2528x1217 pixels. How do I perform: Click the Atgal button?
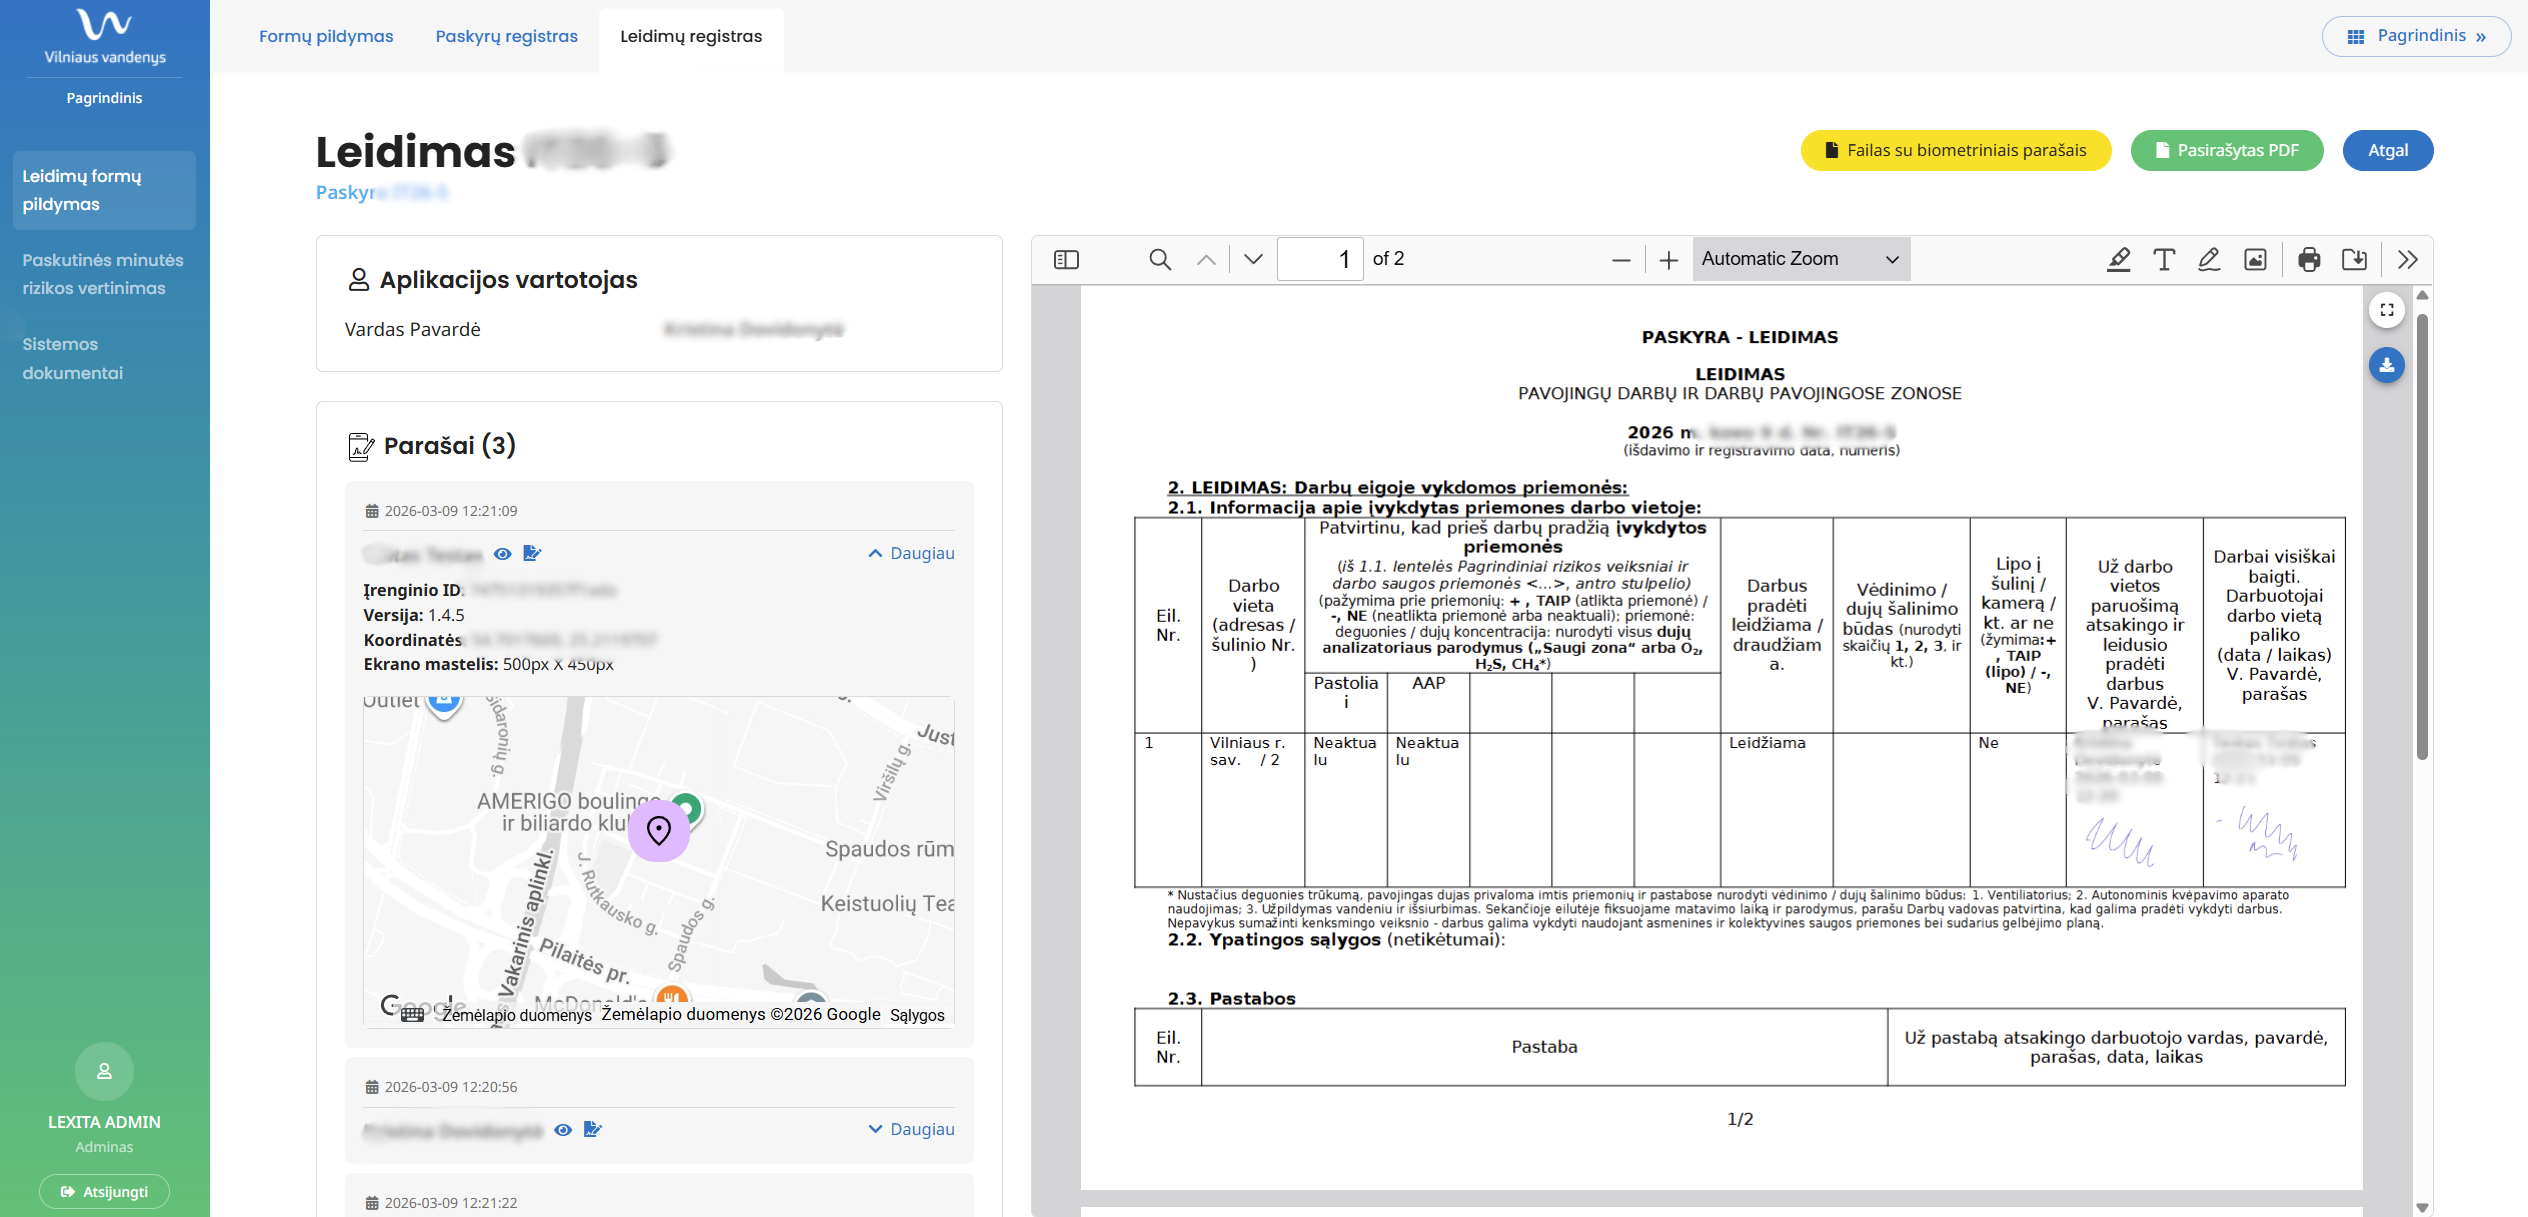click(2388, 151)
